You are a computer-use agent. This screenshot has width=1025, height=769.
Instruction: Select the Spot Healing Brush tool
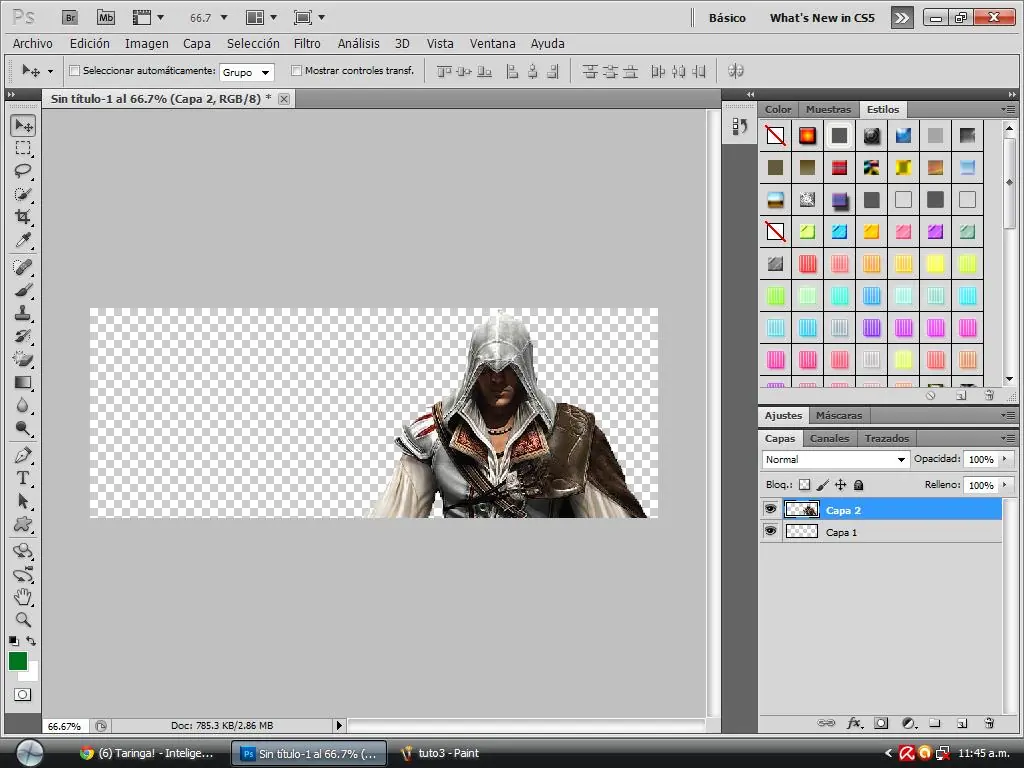coord(24,267)
